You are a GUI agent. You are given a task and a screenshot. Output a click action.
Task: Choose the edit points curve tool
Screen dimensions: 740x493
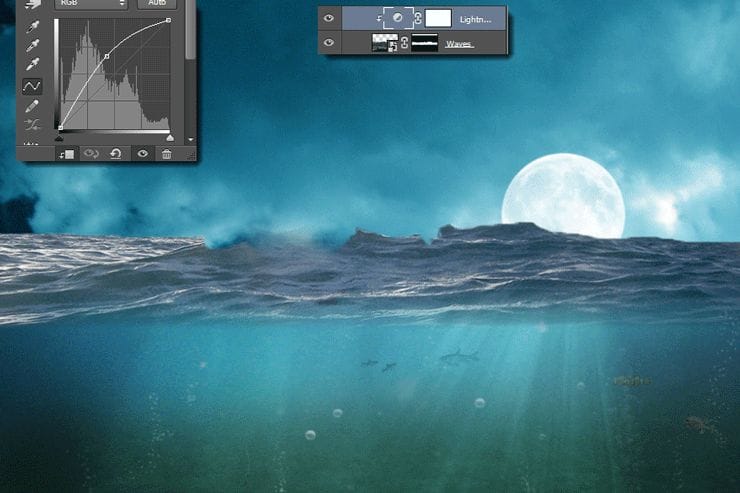(x=32, y=86)
